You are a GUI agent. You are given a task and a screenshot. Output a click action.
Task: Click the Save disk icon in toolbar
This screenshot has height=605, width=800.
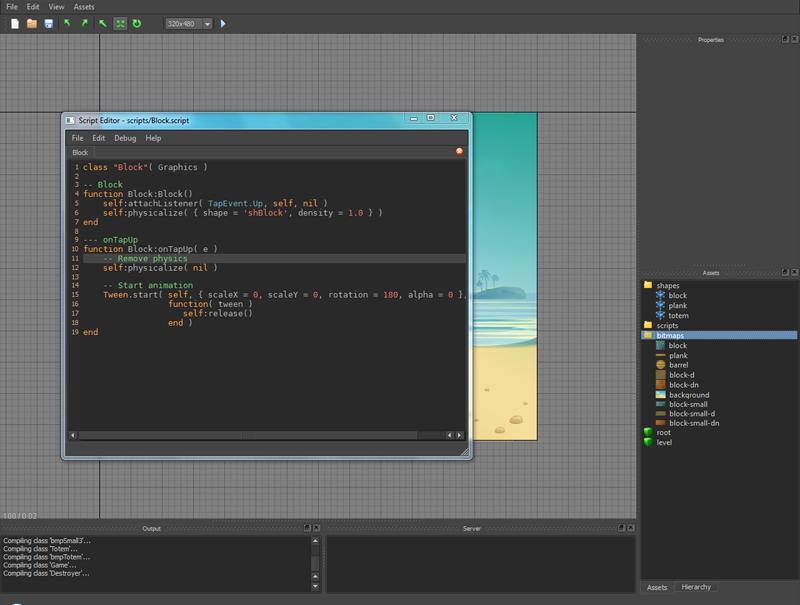click(48, 23)
